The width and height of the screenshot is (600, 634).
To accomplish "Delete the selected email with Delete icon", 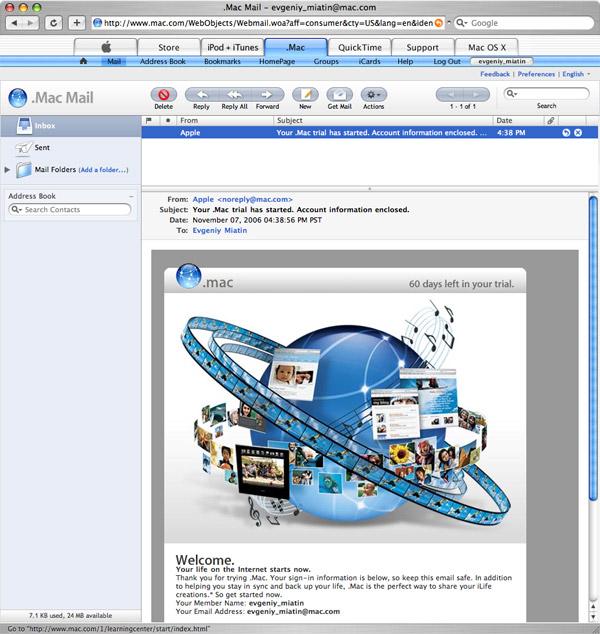I will (163, 95).
